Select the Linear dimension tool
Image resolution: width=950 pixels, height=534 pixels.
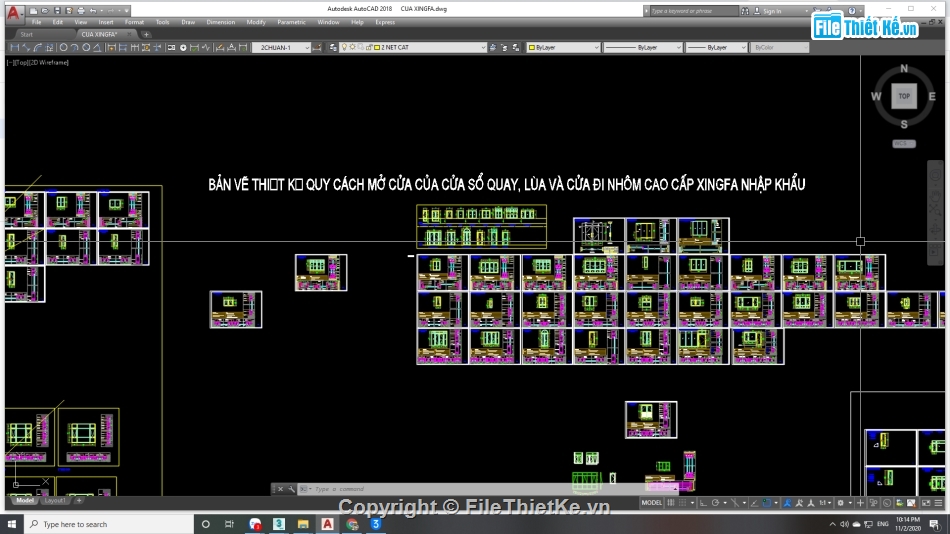coord(15,47)
